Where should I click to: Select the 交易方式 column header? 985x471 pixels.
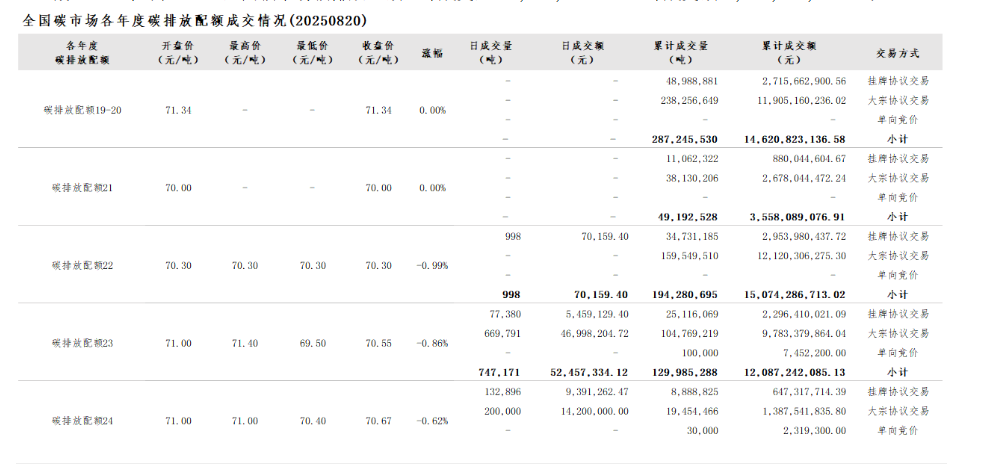click(x=896, y=53)
